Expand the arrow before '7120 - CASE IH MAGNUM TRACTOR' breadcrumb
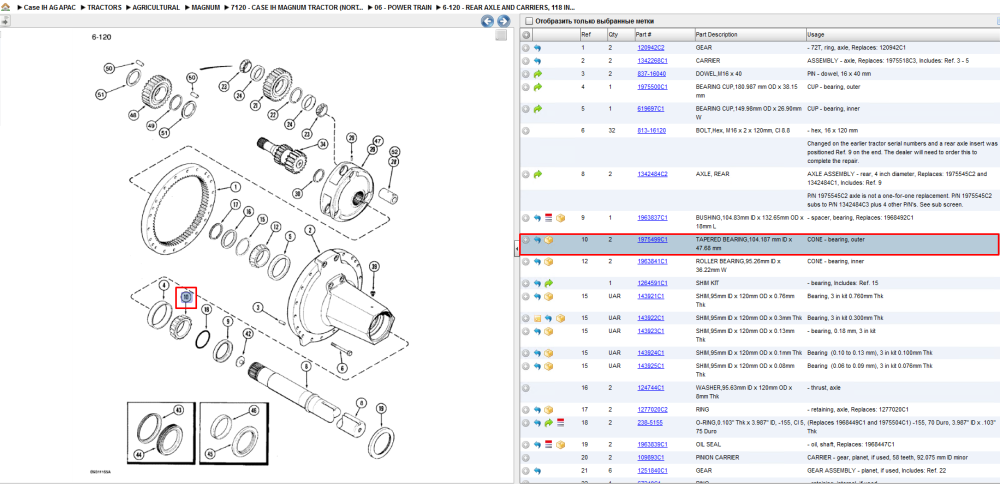The image size is (1000, 484). point(226,7)
